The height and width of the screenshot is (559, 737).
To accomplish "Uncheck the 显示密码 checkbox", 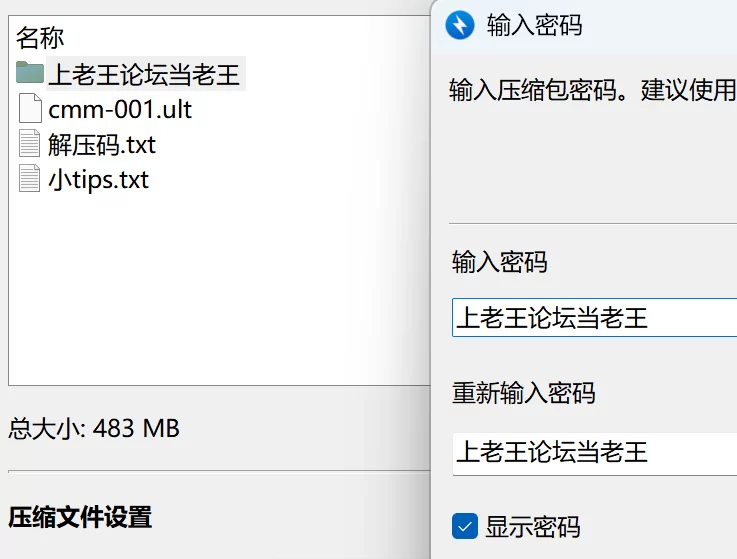I will (465, 526).
